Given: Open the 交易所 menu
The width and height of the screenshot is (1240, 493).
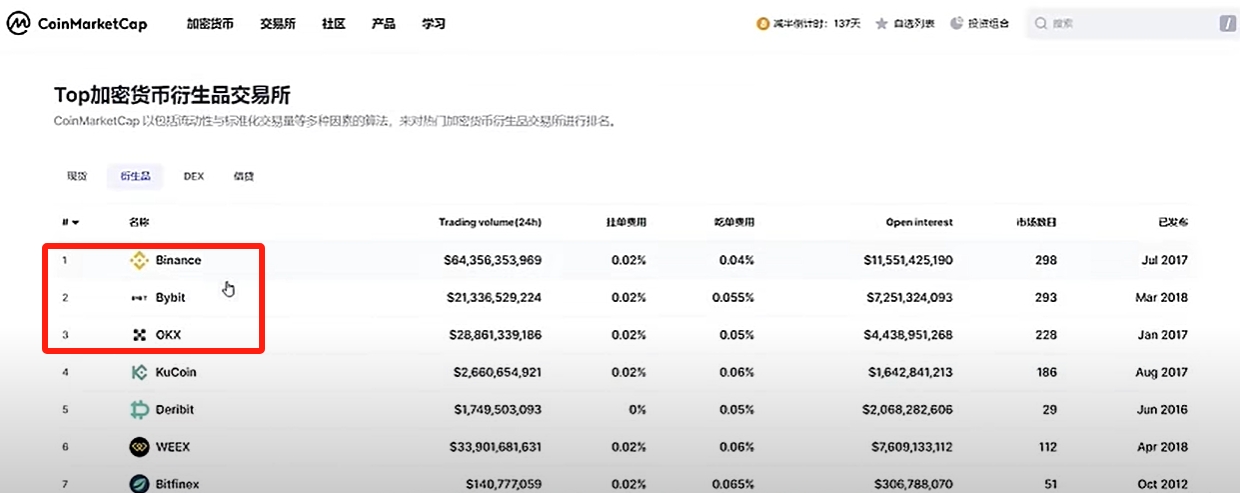Looking at the screenshot, I should tap(278, 23).
